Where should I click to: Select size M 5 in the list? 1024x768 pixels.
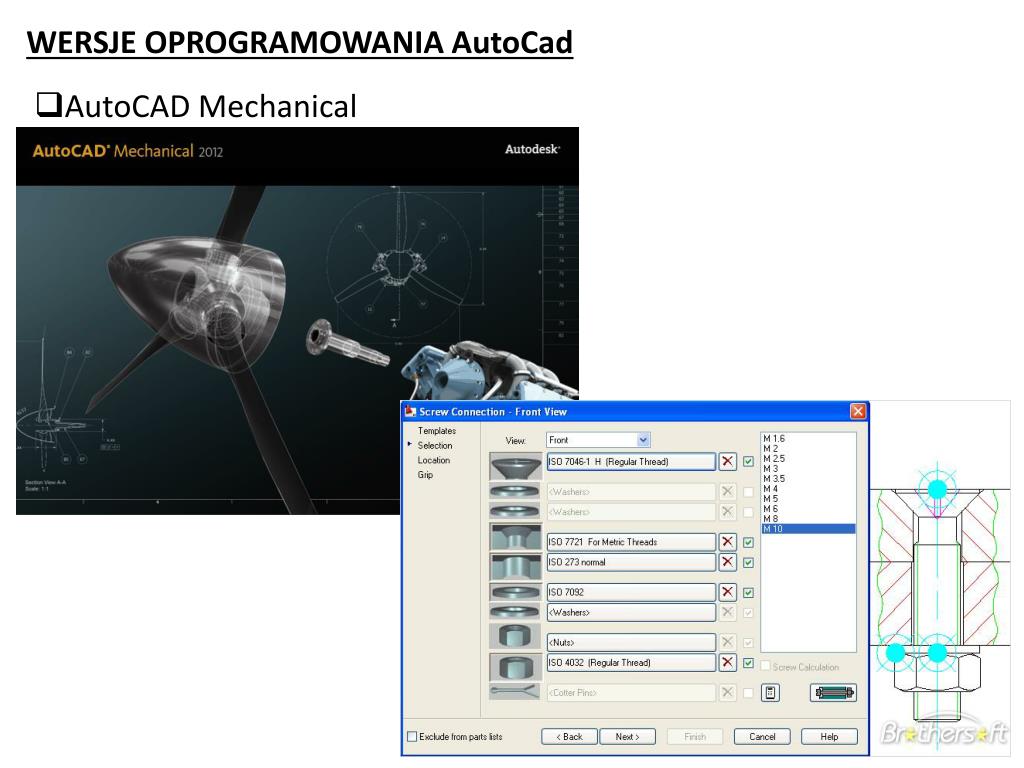pos(808,498)
